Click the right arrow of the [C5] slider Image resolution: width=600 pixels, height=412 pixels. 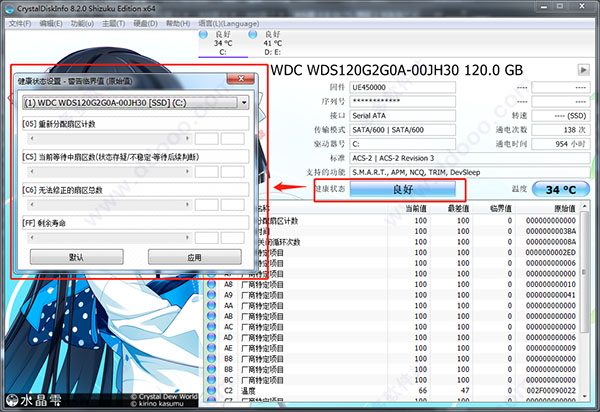[187, 171]
